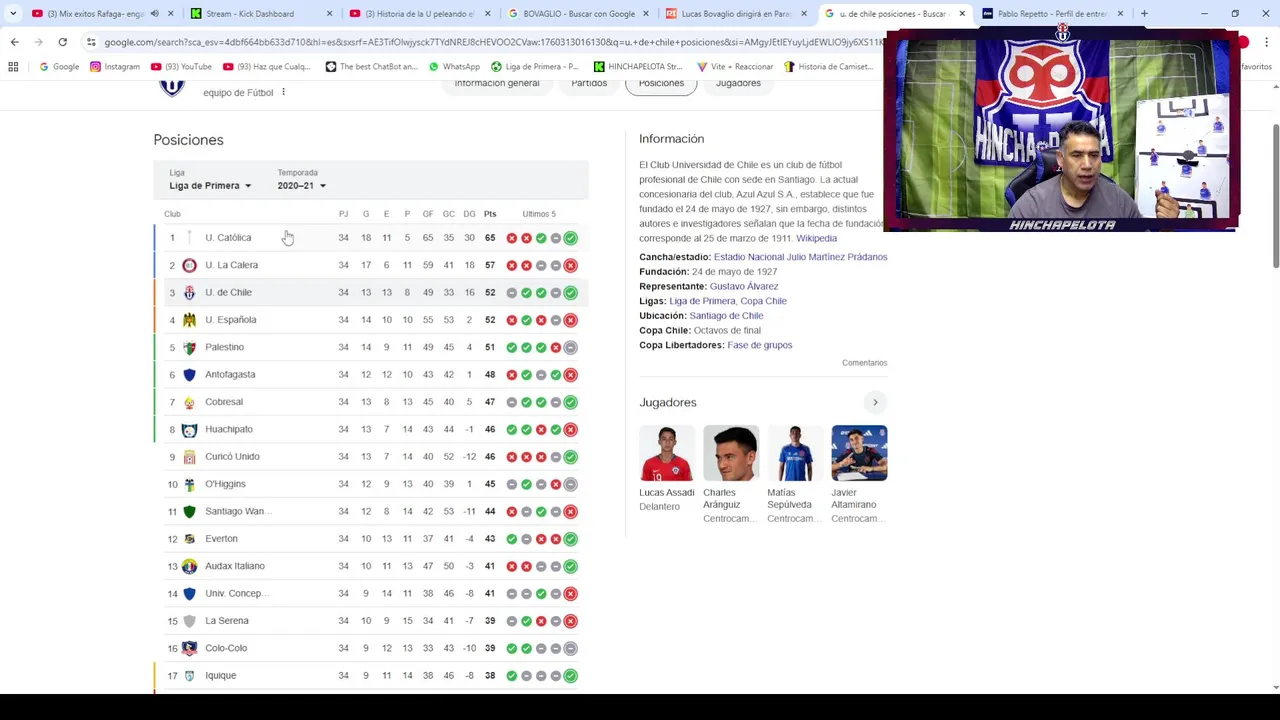Click the Audax Italiano club crest
This screenshot has height=720, width=1280.
click(189, 566)
